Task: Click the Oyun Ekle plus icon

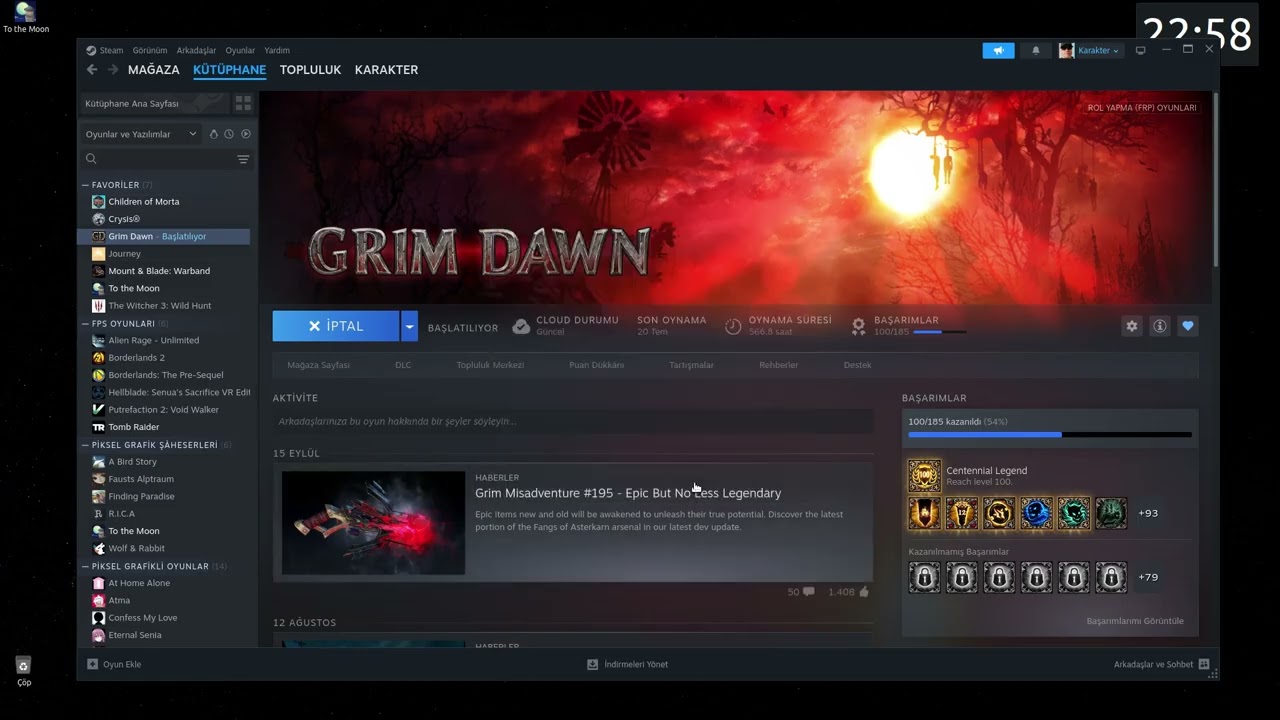Action: tap(93, 664)
